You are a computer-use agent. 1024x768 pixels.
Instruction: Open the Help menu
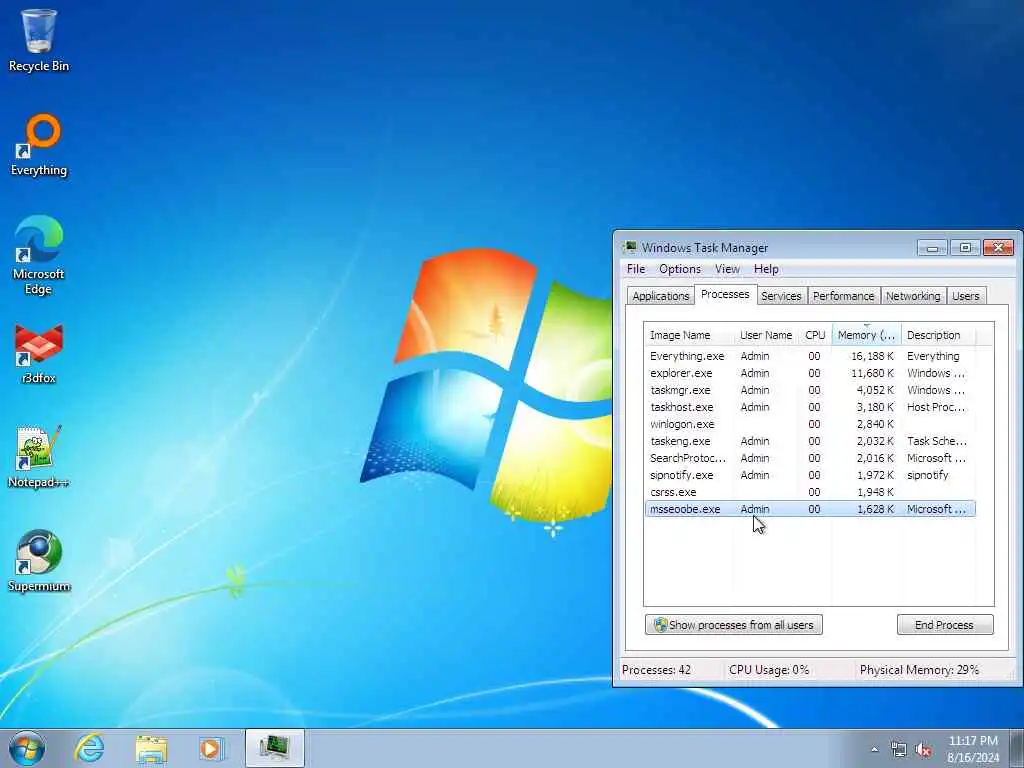[766, 269]
